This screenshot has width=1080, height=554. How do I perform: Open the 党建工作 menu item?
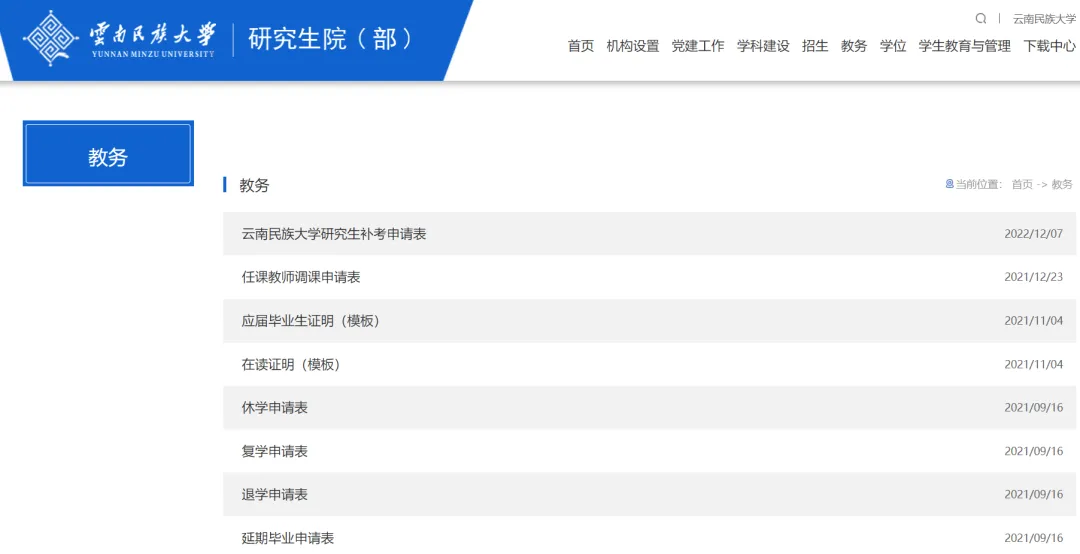point(698,46)
